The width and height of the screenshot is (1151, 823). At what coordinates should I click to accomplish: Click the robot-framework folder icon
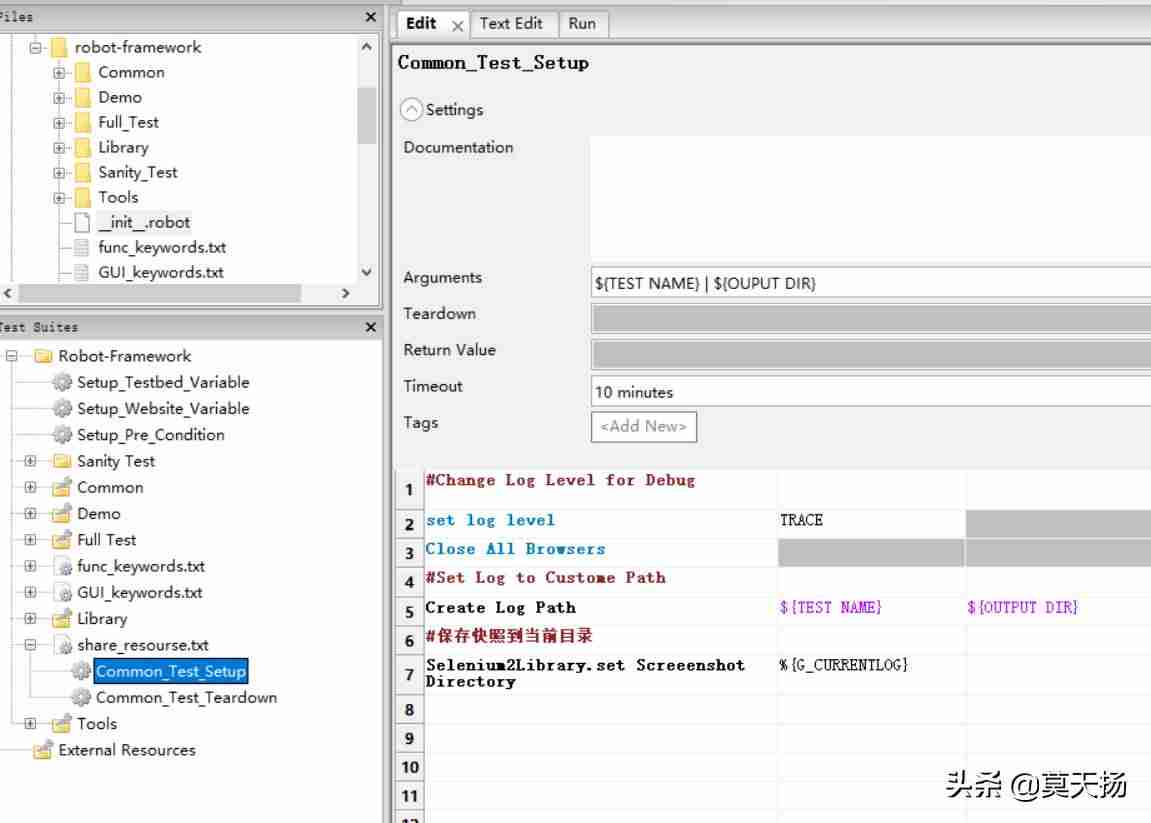pos(59,48)
